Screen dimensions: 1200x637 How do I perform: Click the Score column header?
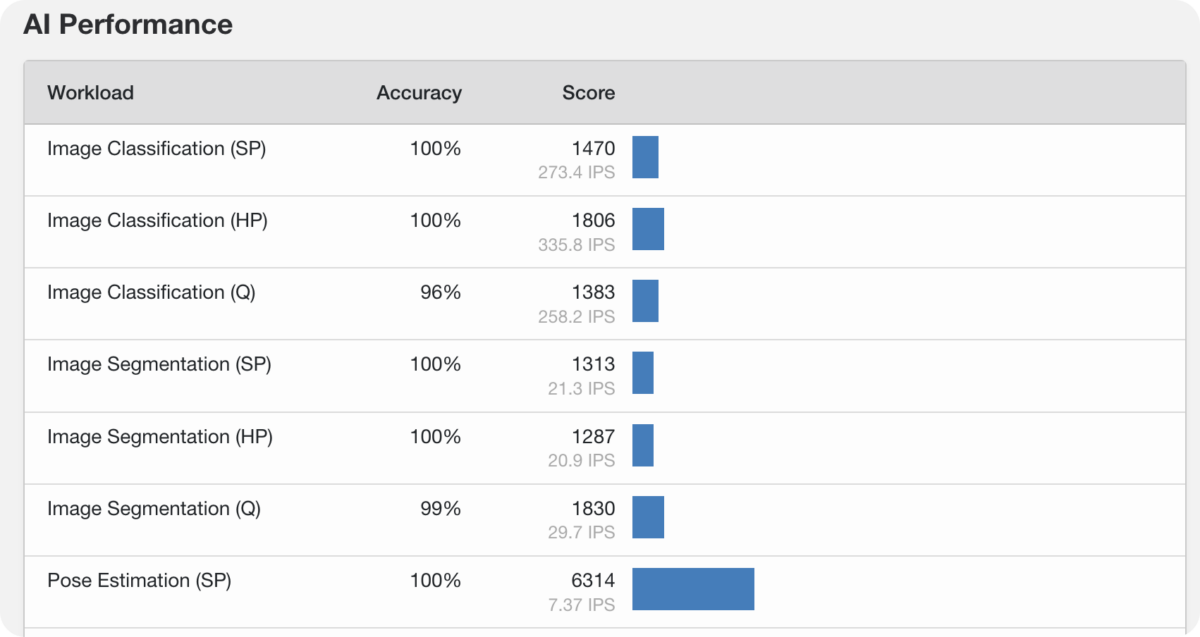click(x=588, y=93)
